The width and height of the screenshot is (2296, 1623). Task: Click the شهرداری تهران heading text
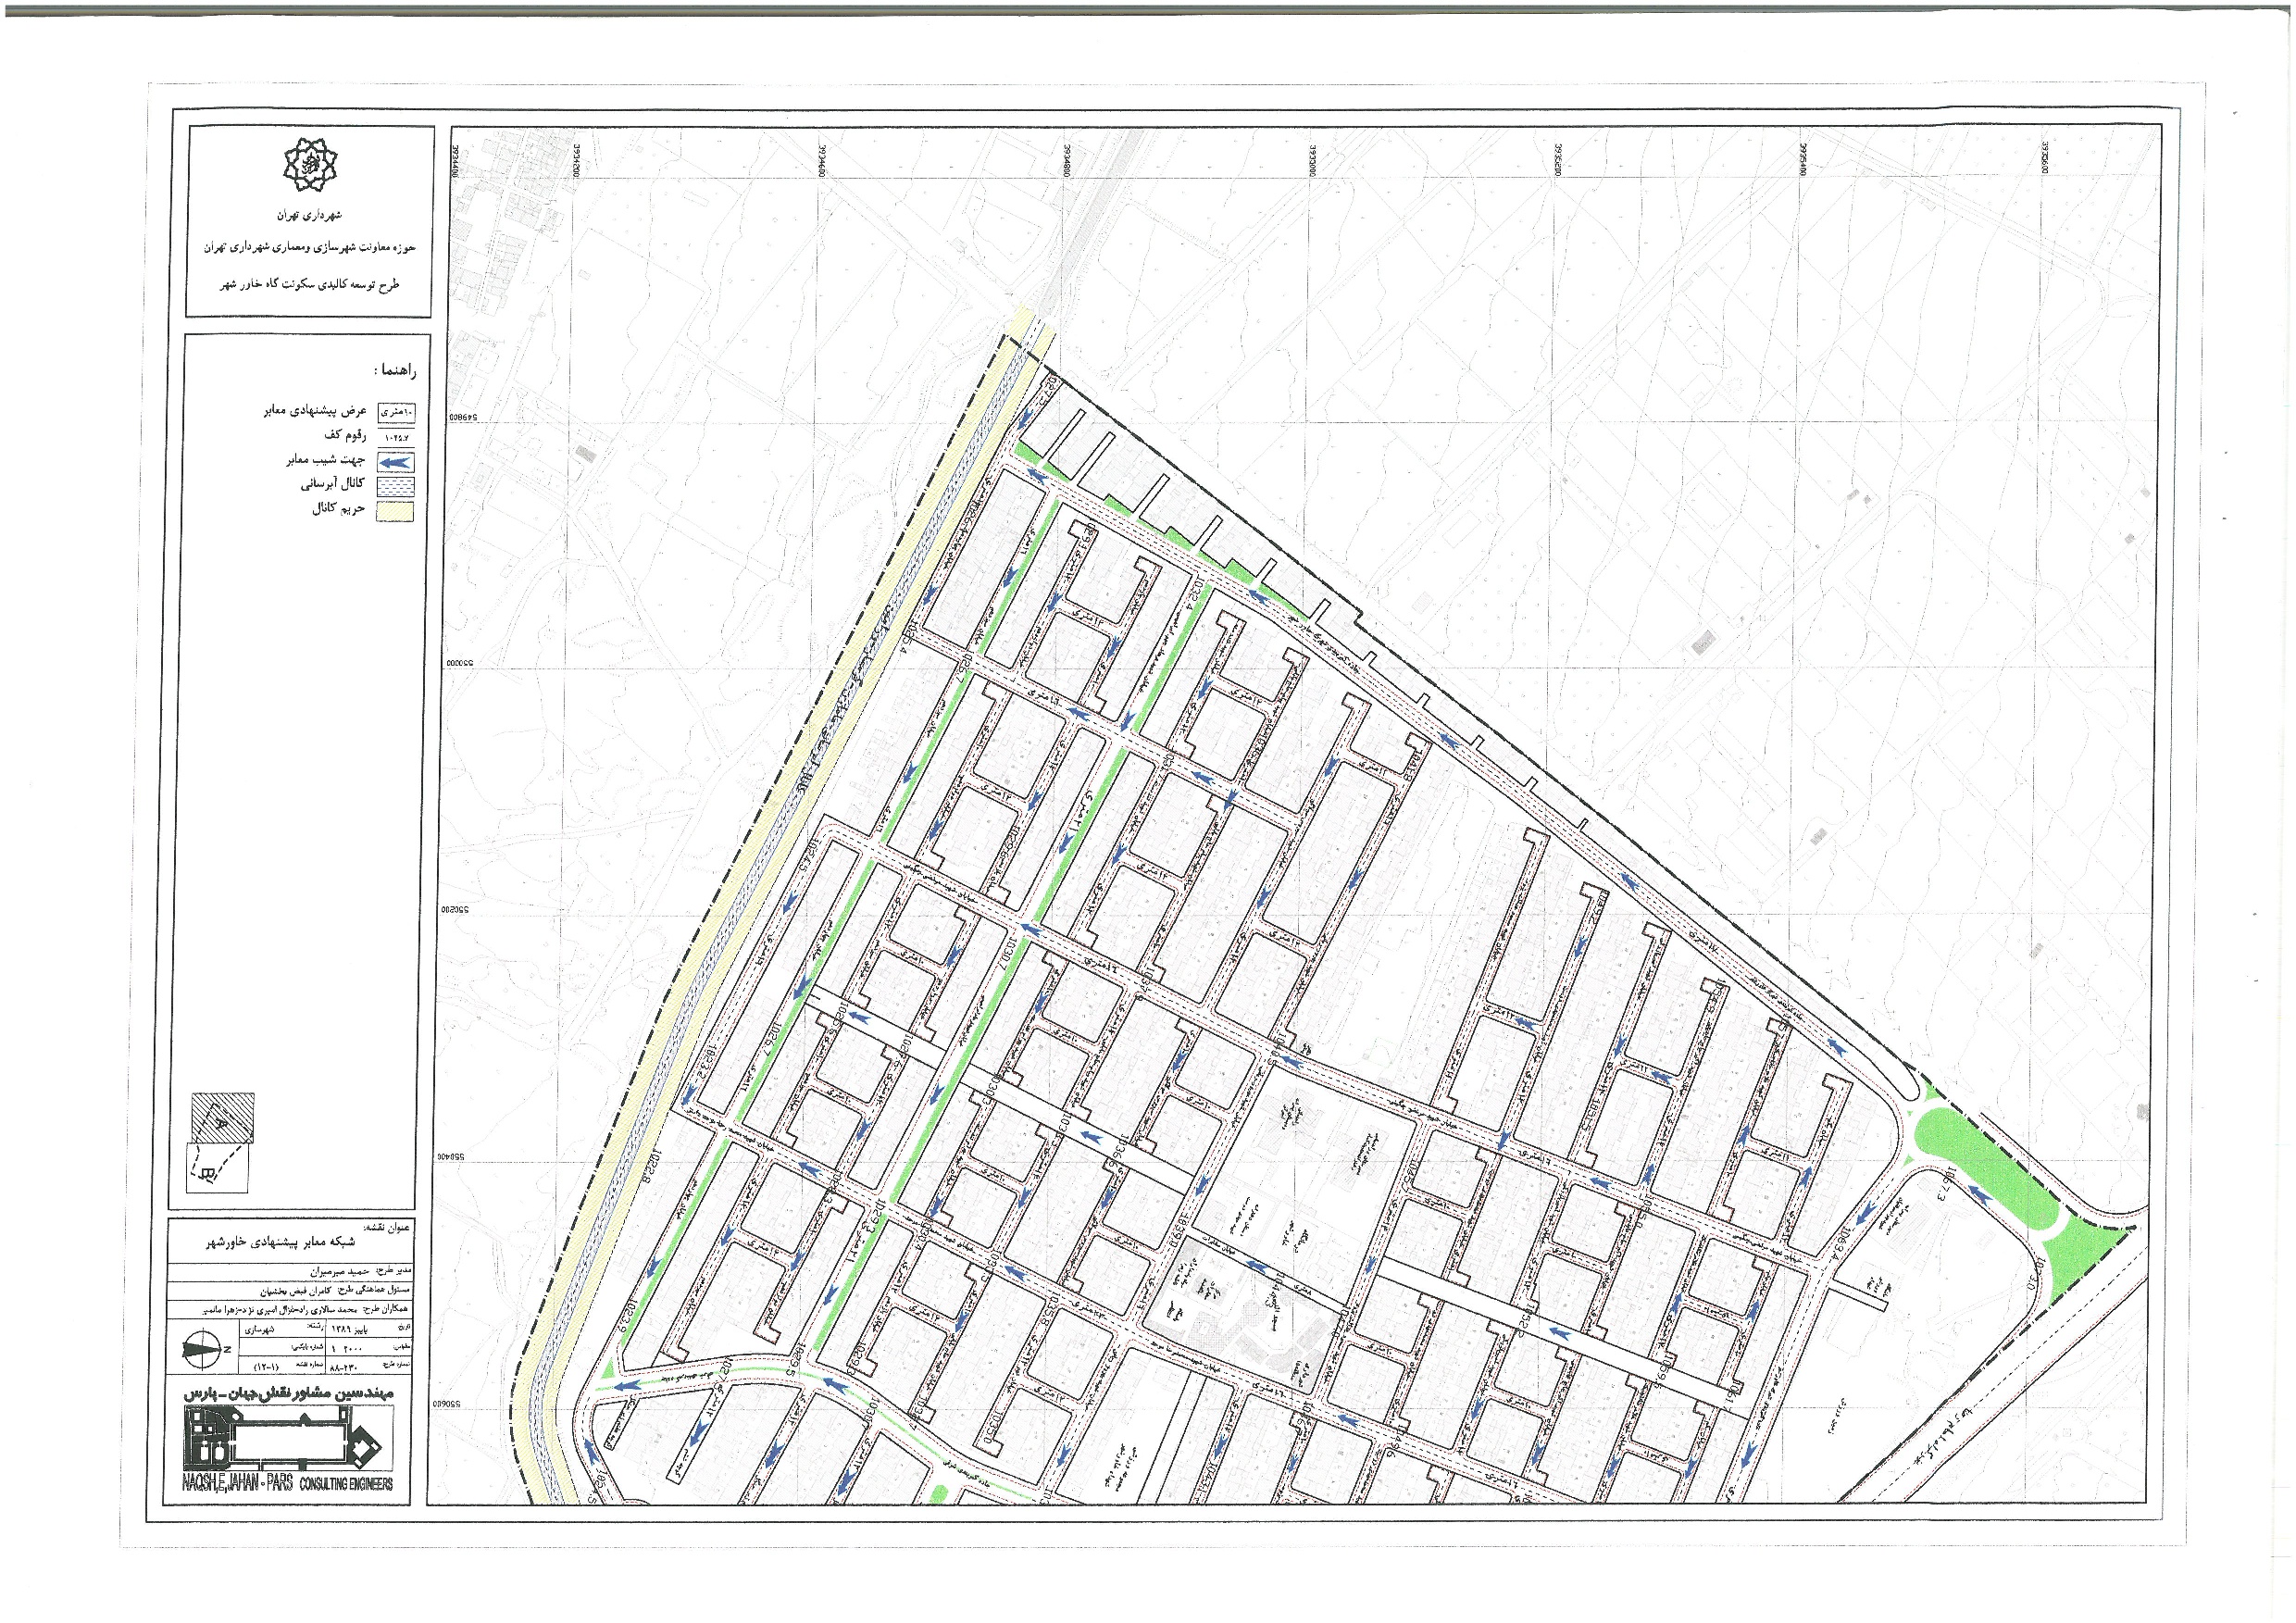coord(309,214)
